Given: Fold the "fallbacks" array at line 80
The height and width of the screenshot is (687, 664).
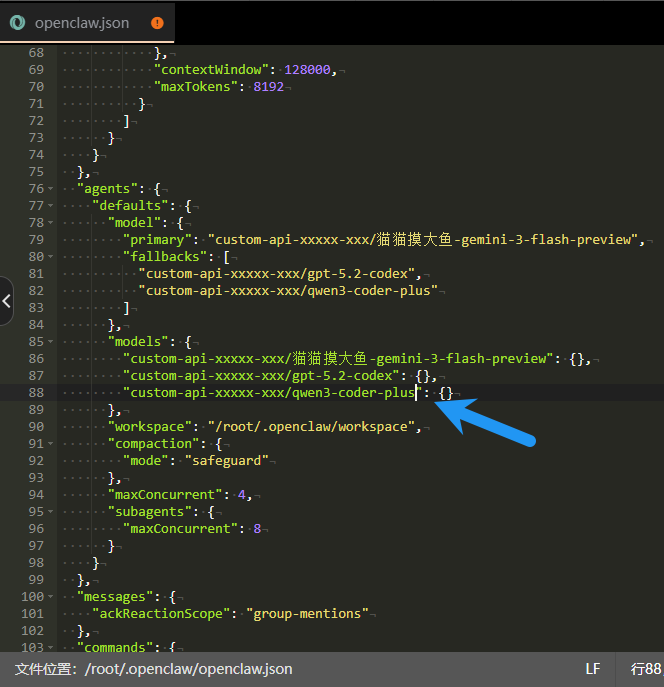Looking at the screenshot, I should (x=51, y=256).
